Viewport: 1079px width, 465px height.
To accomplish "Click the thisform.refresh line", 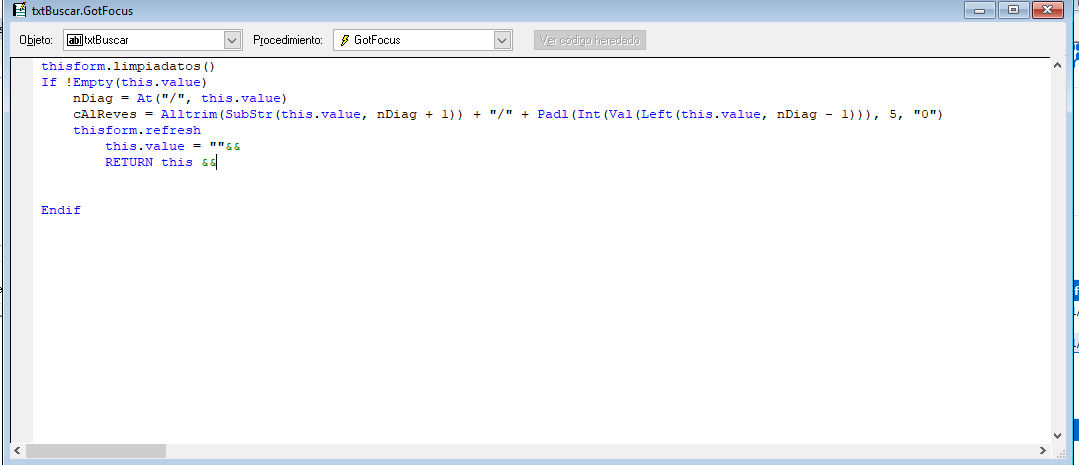I will click(137, 130).
